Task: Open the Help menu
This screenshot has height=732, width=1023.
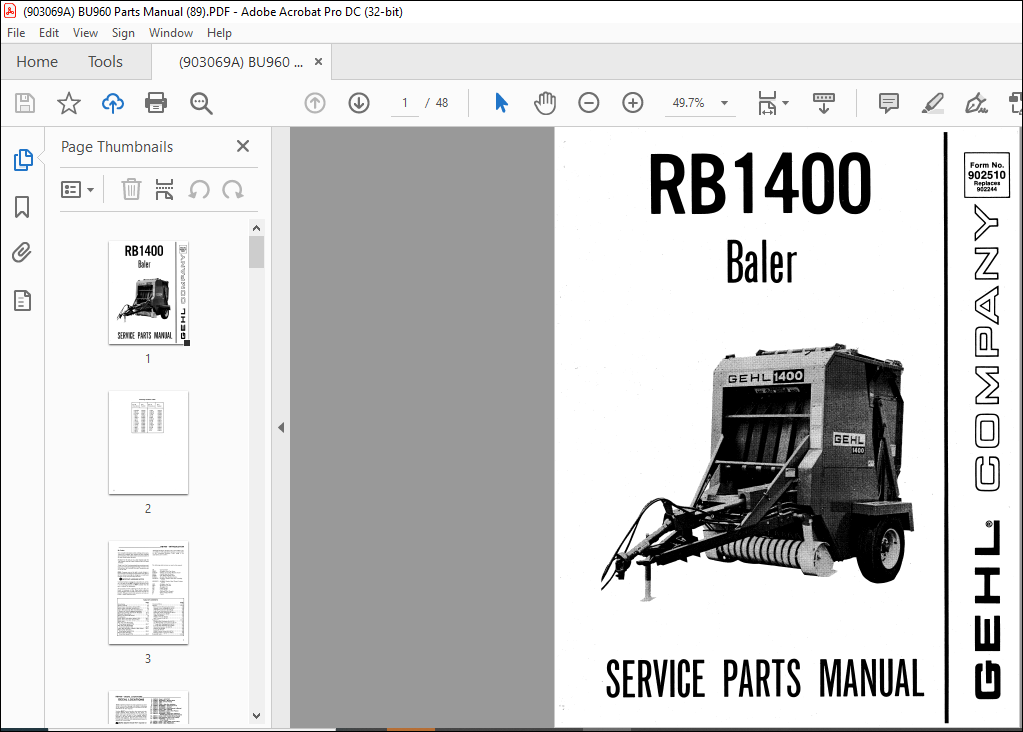Action: pyautogui.click(x=219, y=33)
